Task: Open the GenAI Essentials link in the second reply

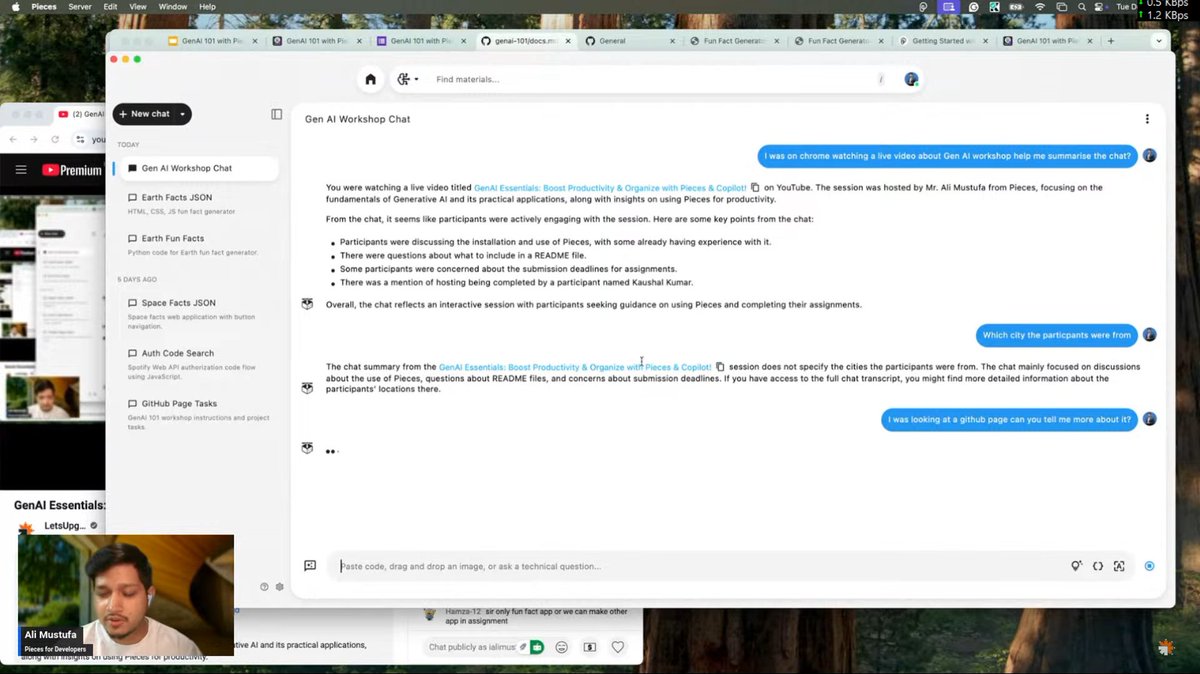Action: point(575,367)
